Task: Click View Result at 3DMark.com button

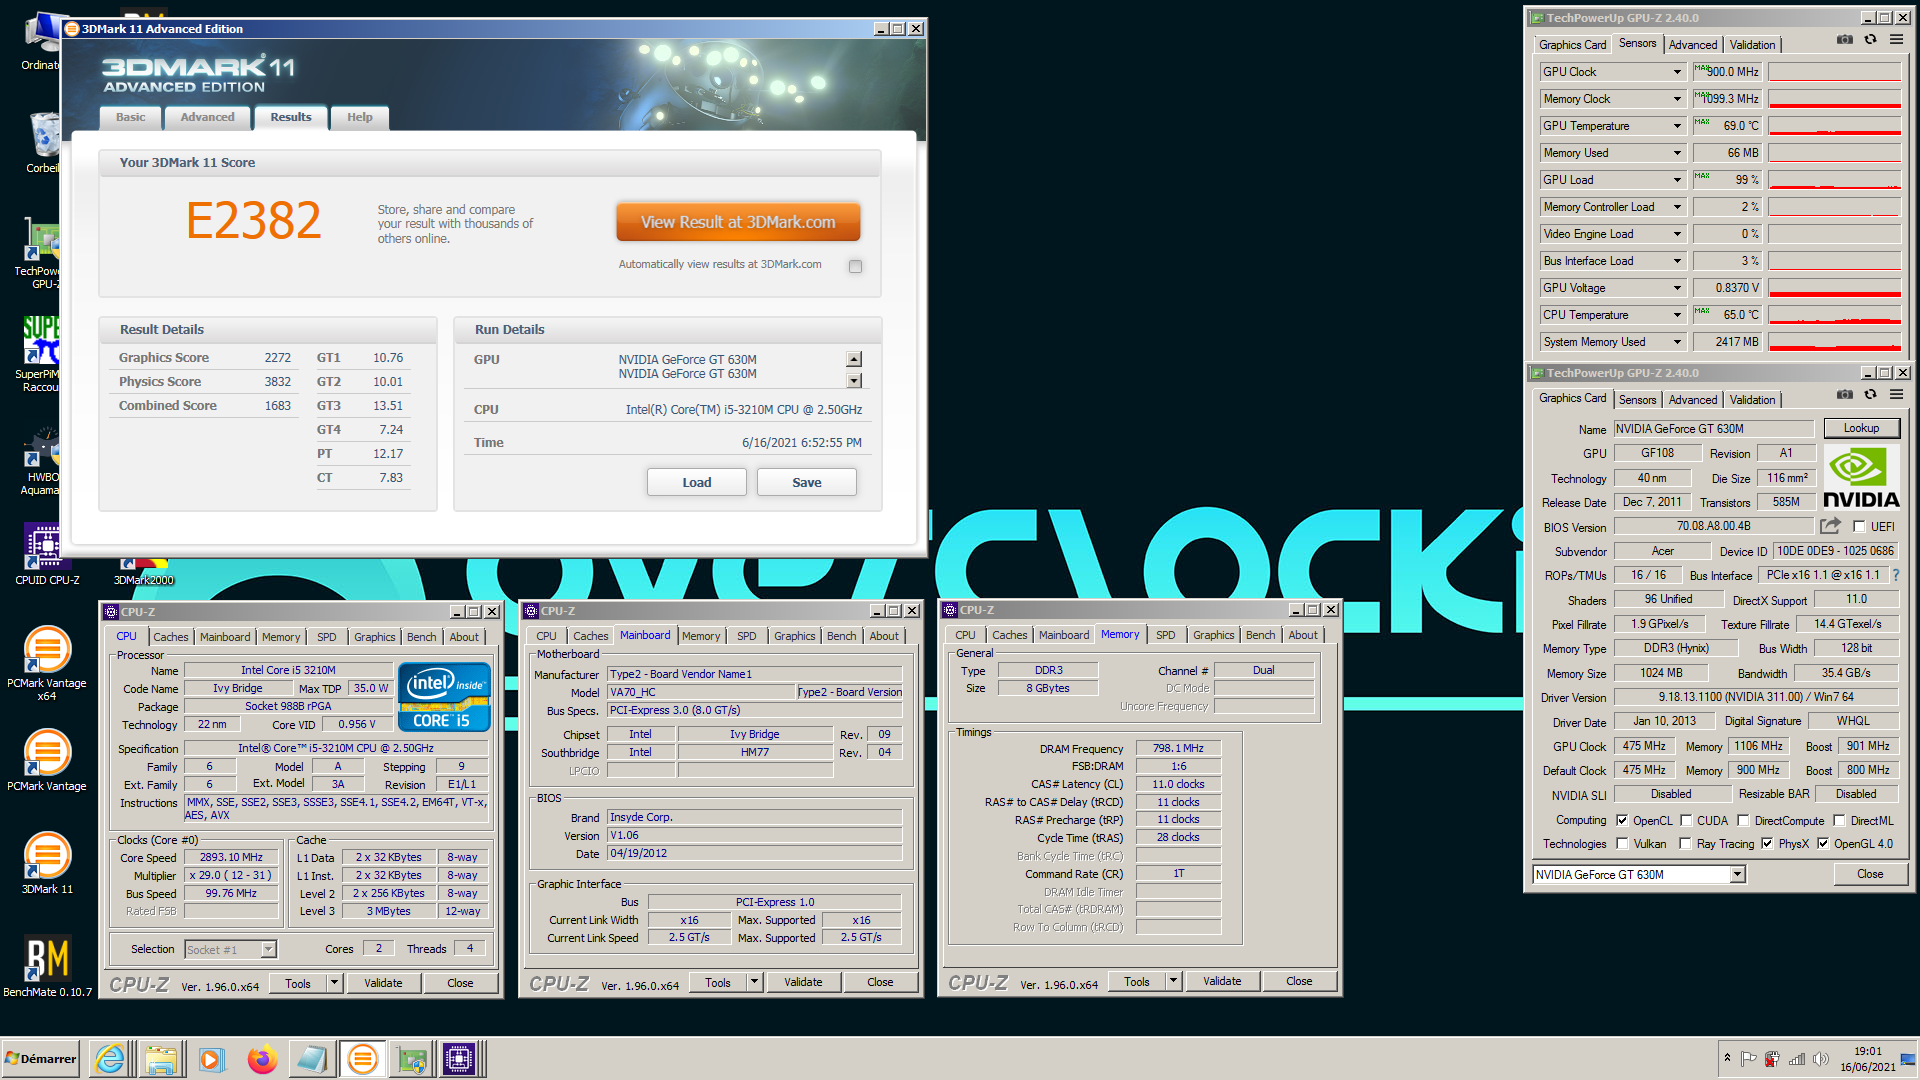Action: pyautogui.click(x=738, y=222)
